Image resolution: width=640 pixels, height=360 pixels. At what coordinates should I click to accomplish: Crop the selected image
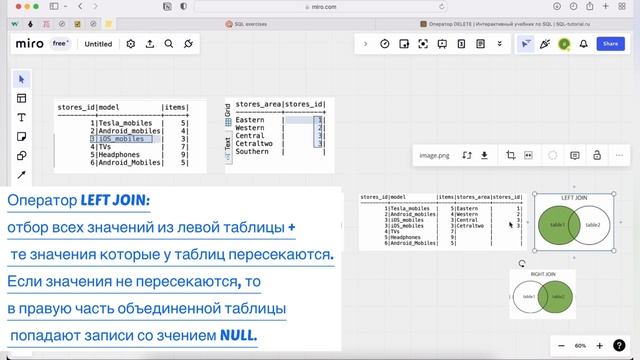[511, 155]
